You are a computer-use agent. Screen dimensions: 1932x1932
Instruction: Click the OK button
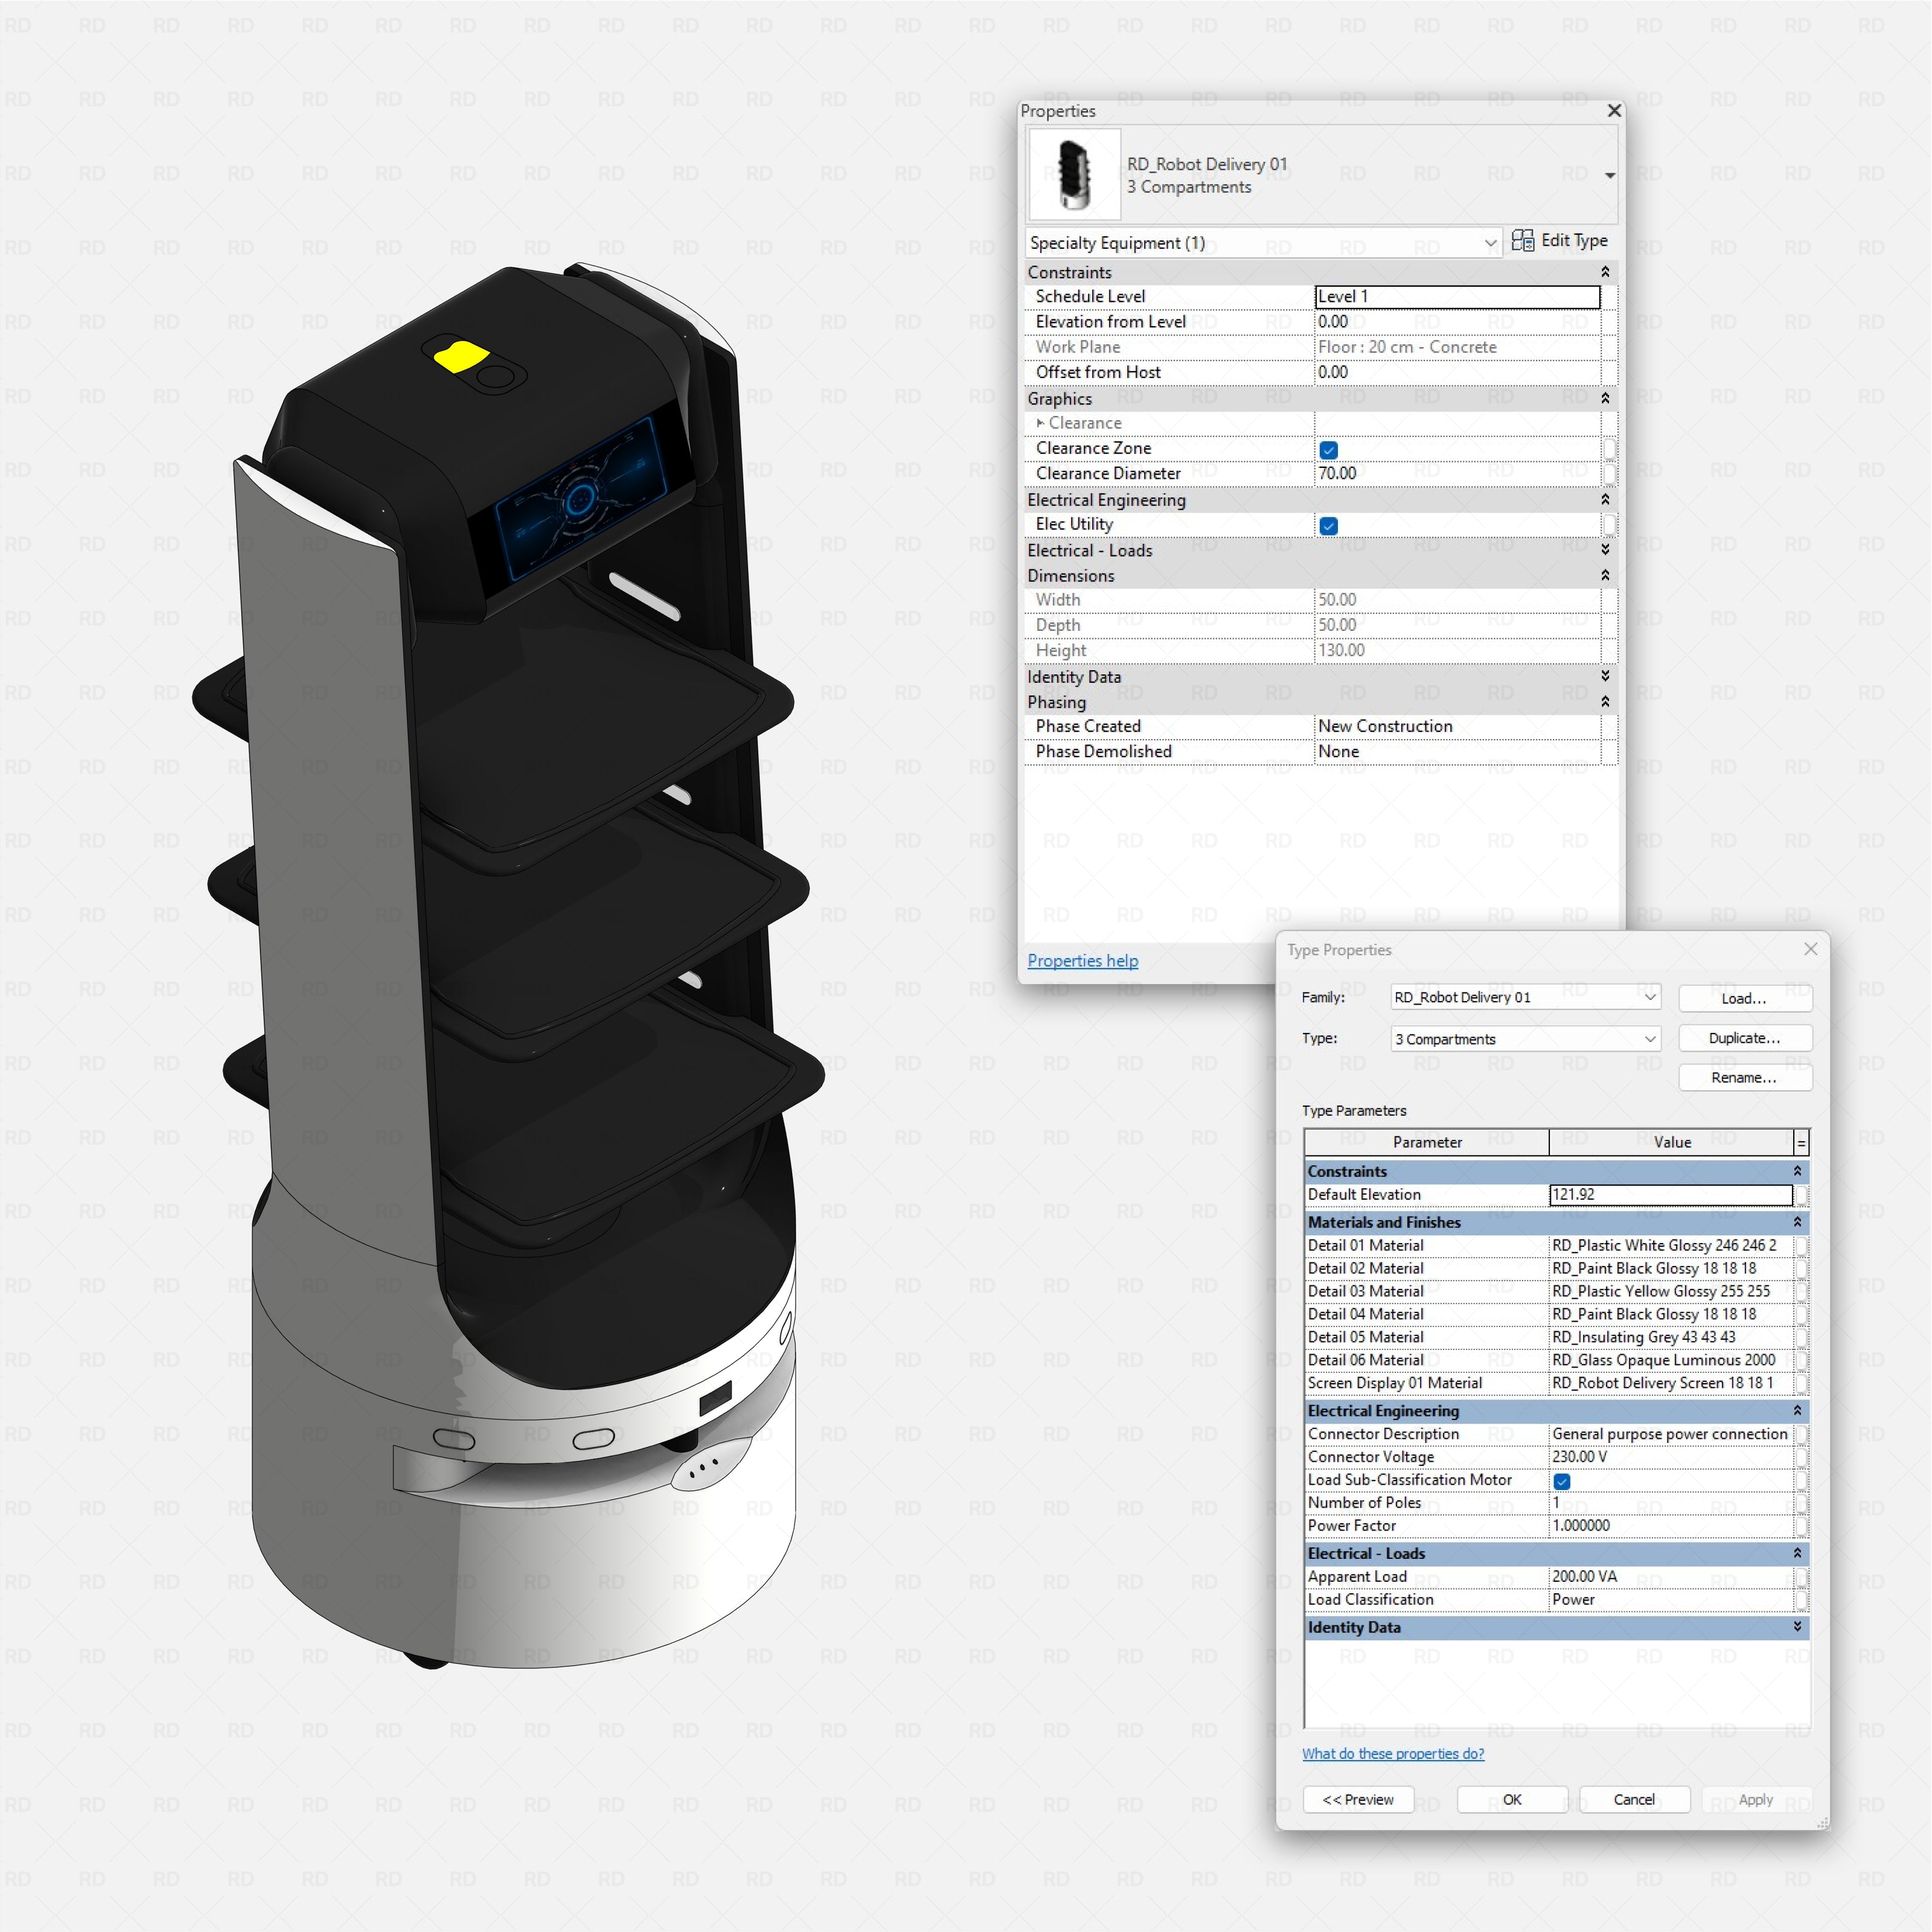pos(1512,1800)
